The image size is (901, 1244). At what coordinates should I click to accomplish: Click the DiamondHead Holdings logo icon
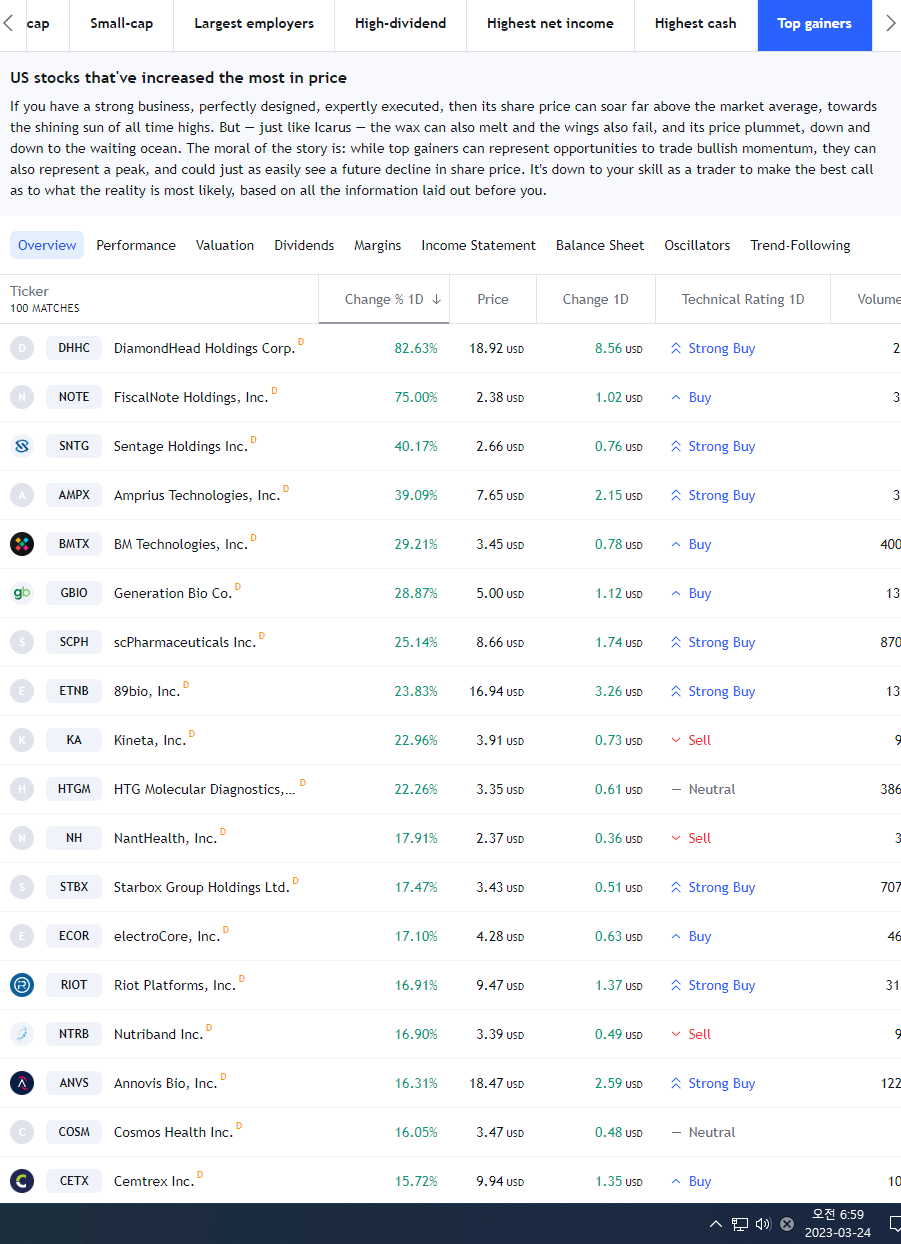coord(22,348)
